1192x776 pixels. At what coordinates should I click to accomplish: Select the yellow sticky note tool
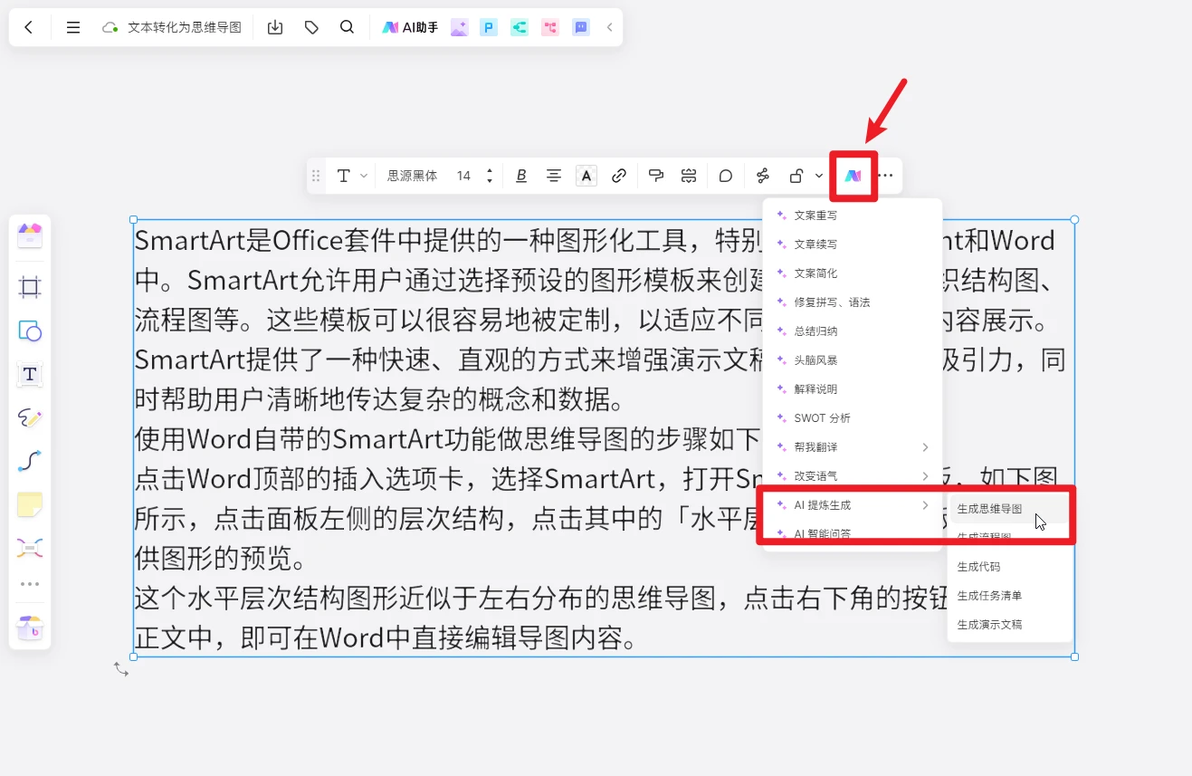click(30, 505)
